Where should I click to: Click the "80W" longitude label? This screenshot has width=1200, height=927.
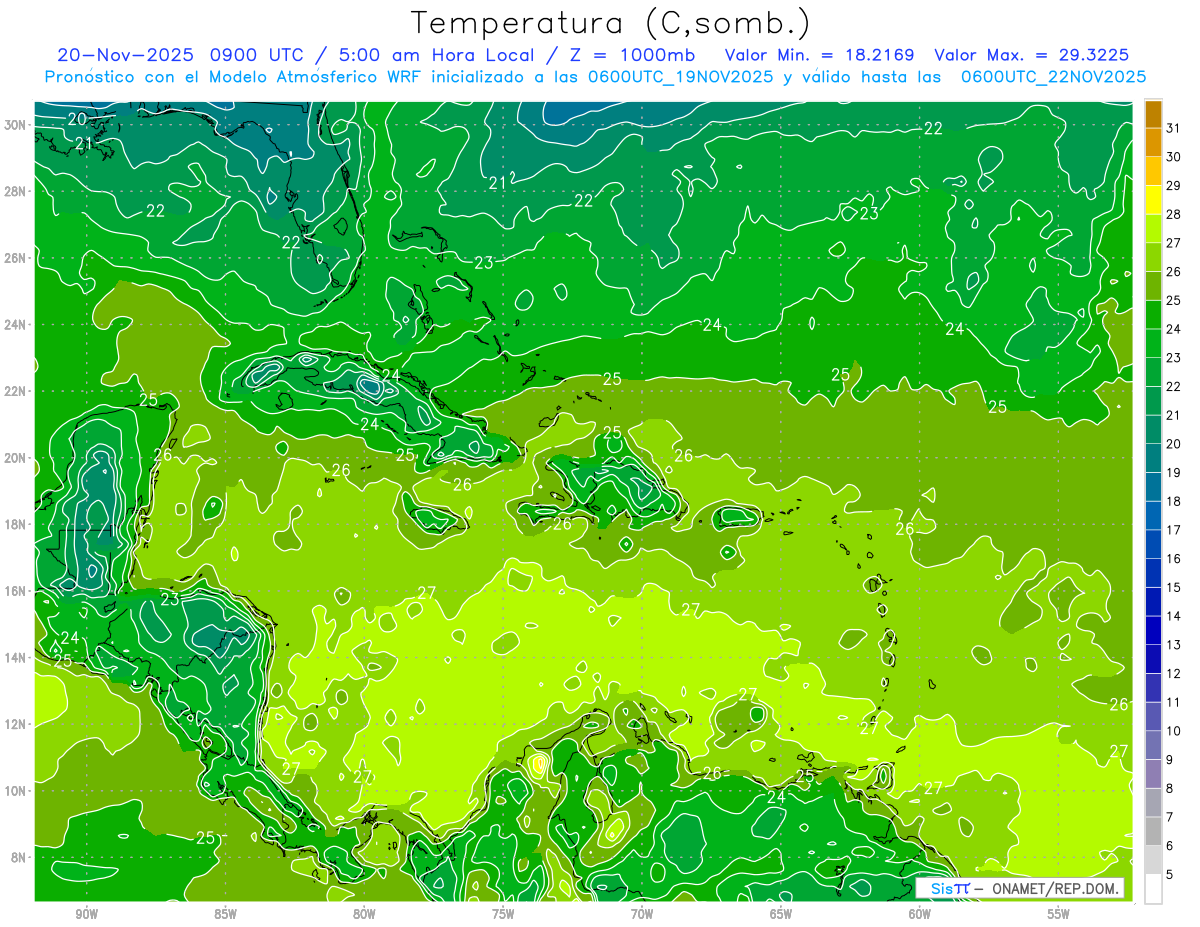[364, 914]
